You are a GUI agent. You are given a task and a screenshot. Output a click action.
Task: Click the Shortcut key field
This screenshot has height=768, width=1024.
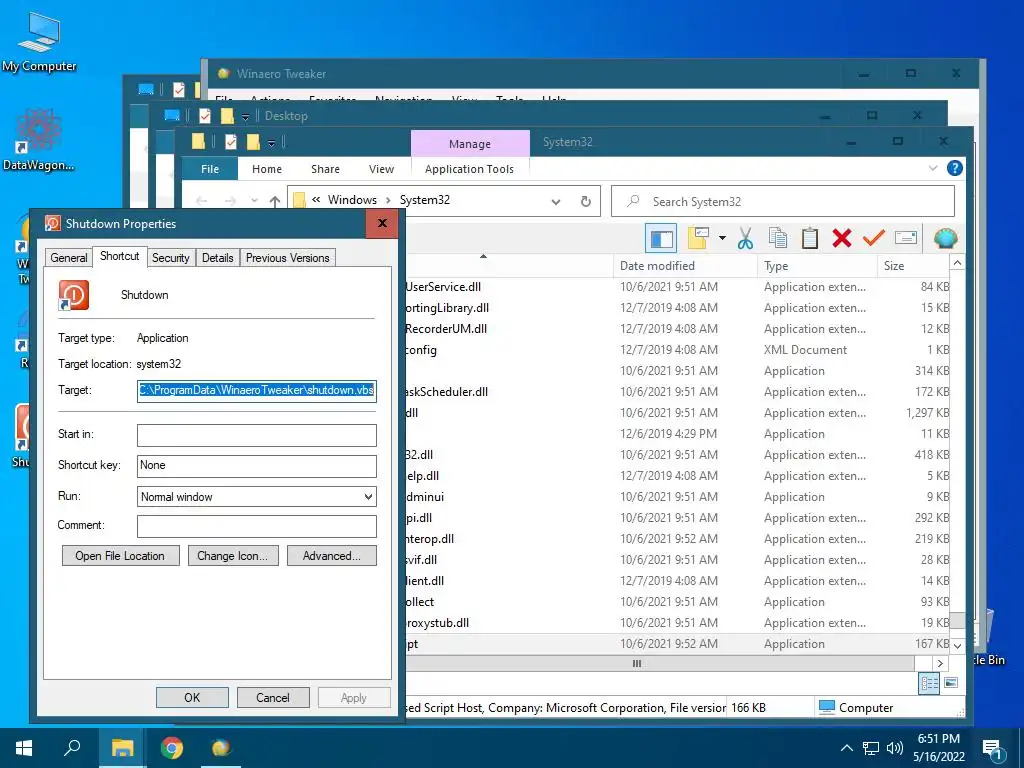[x=257, y=466]
